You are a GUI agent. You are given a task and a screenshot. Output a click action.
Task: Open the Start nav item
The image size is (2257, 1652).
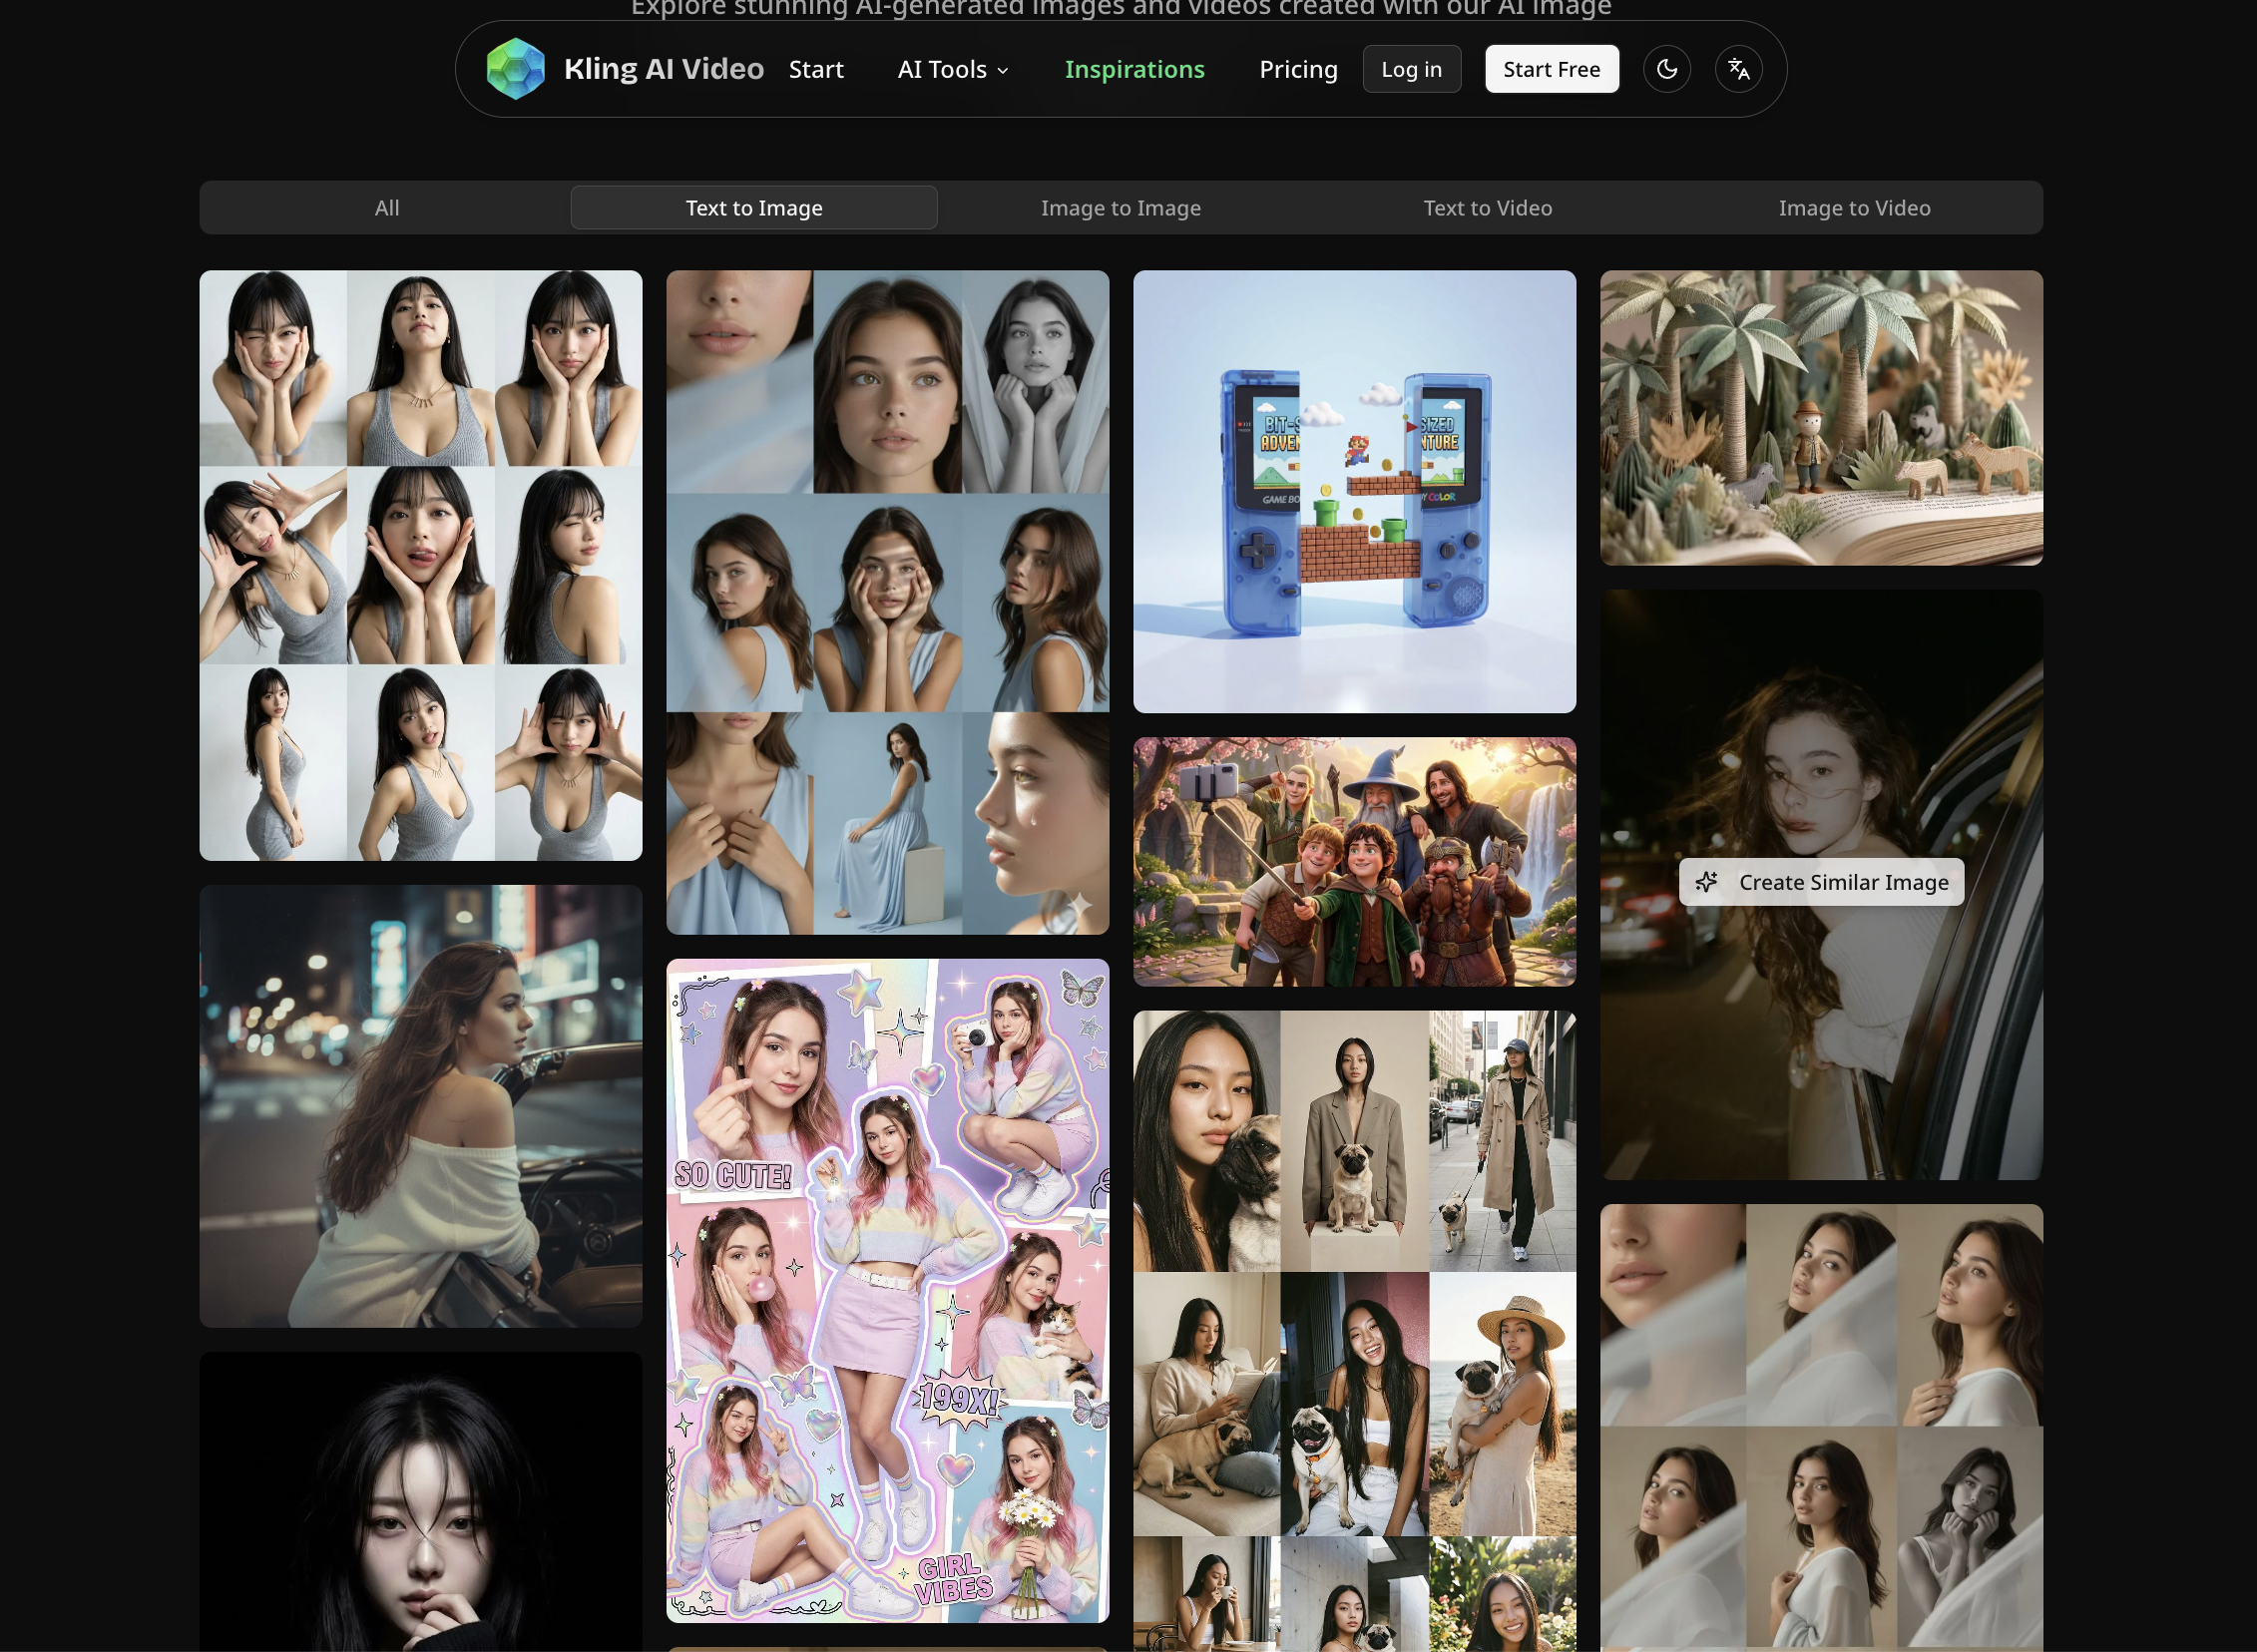coord(815,69)
